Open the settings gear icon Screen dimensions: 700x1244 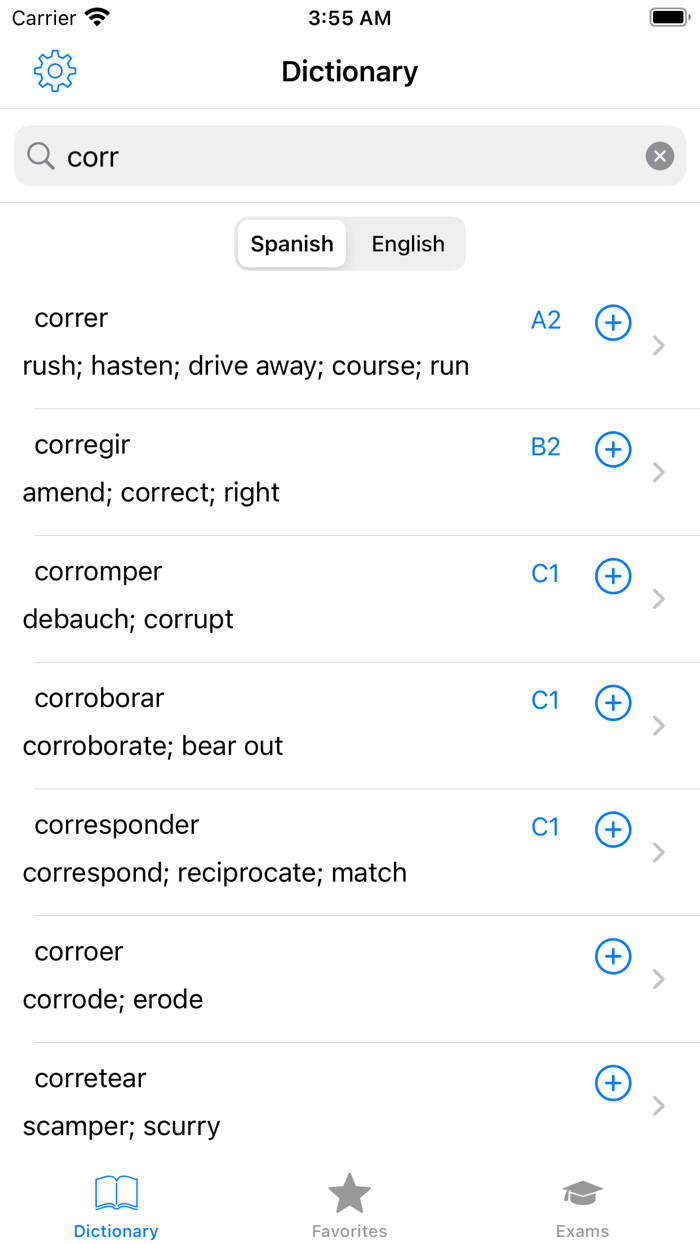pos(55,71)
